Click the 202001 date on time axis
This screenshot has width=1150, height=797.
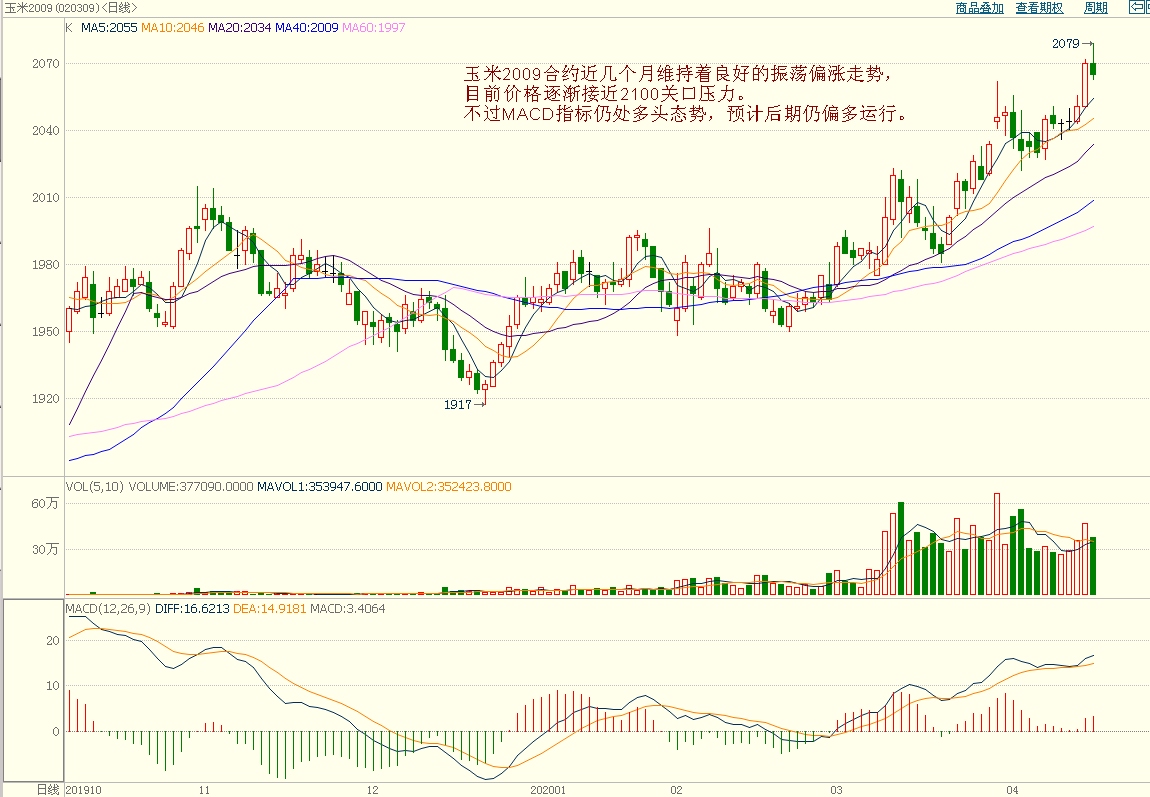(547, 789)
